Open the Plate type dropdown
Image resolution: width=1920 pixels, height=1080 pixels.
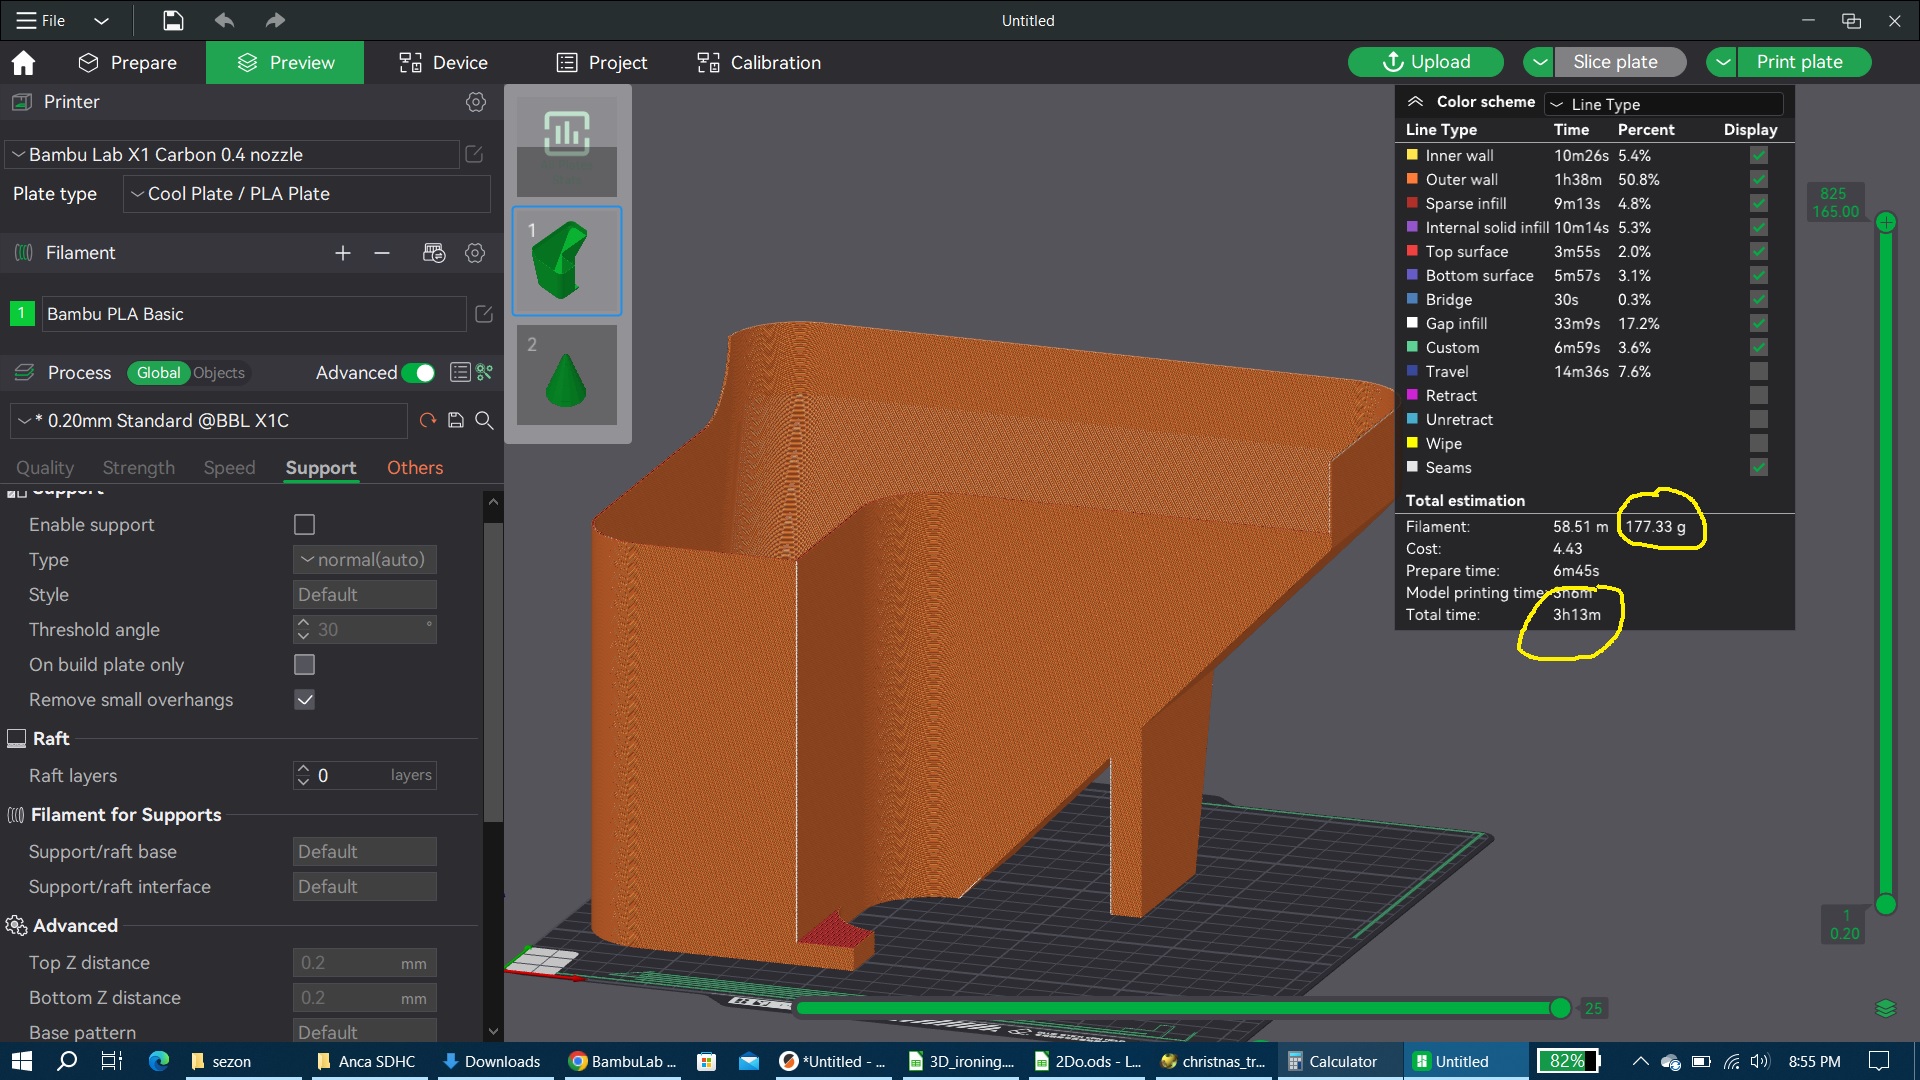[x=307, y=194]
